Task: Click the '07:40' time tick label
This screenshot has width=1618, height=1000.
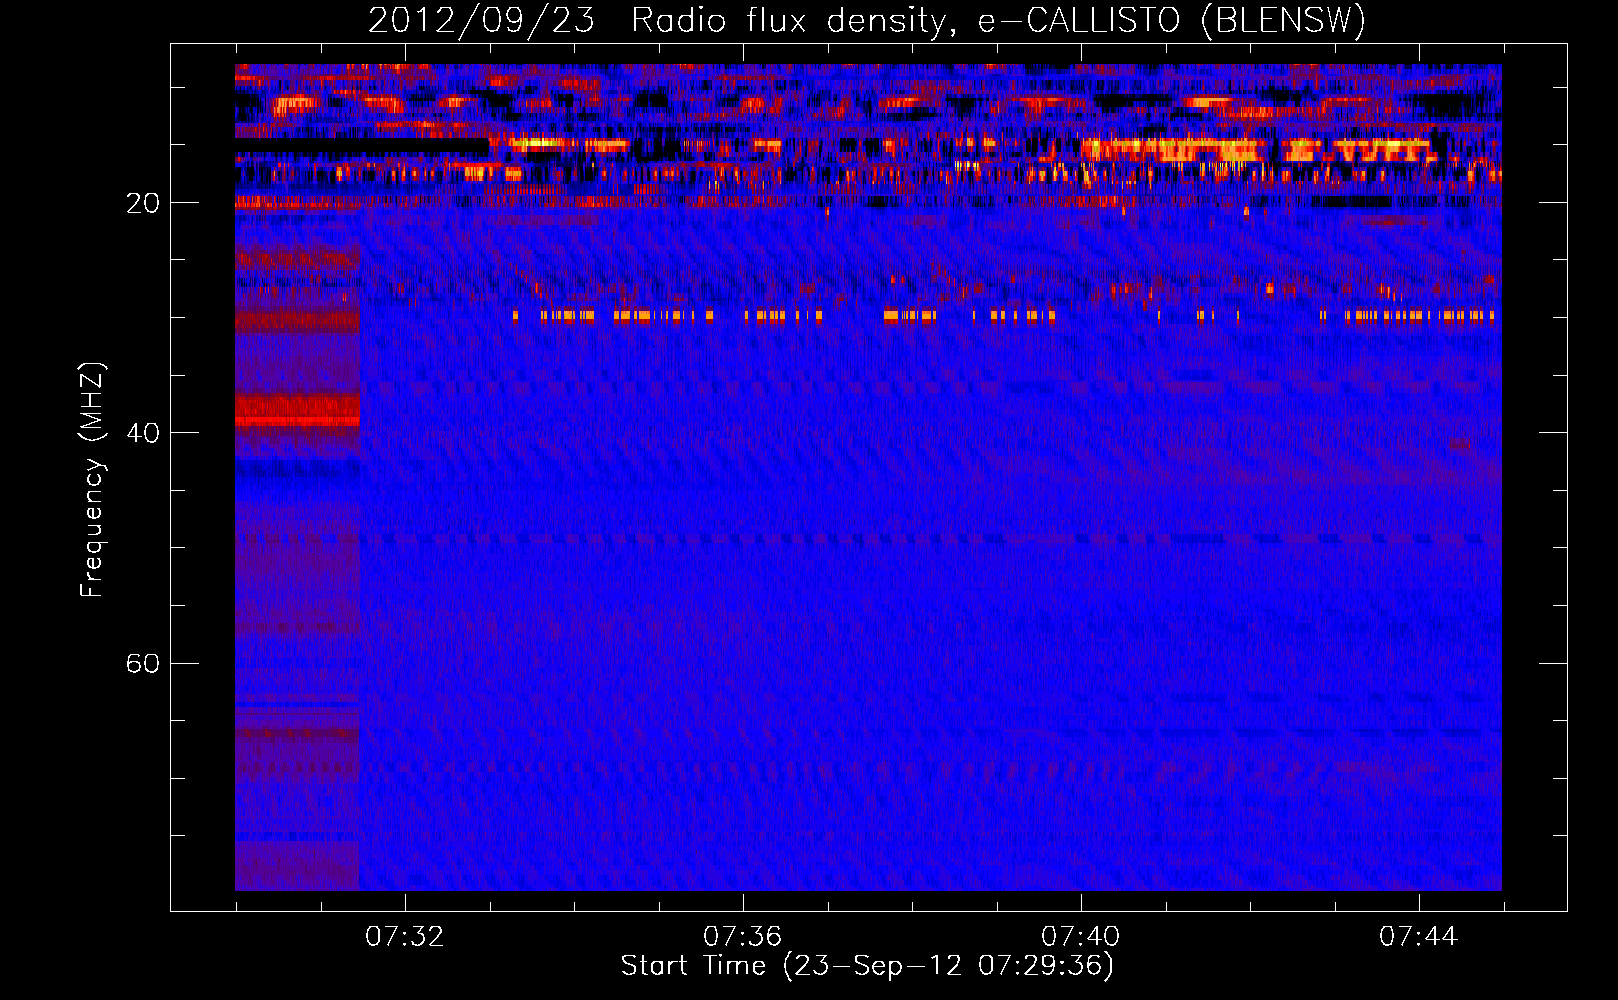Action: [x=1080, y=937]
